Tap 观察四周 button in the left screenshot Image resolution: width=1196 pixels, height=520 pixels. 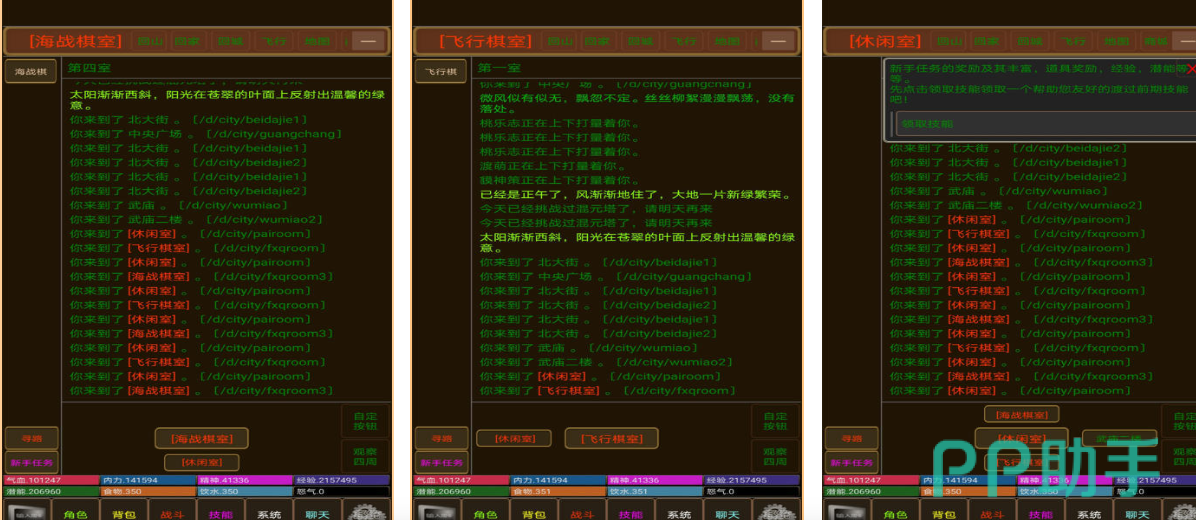tap(365, 455)
